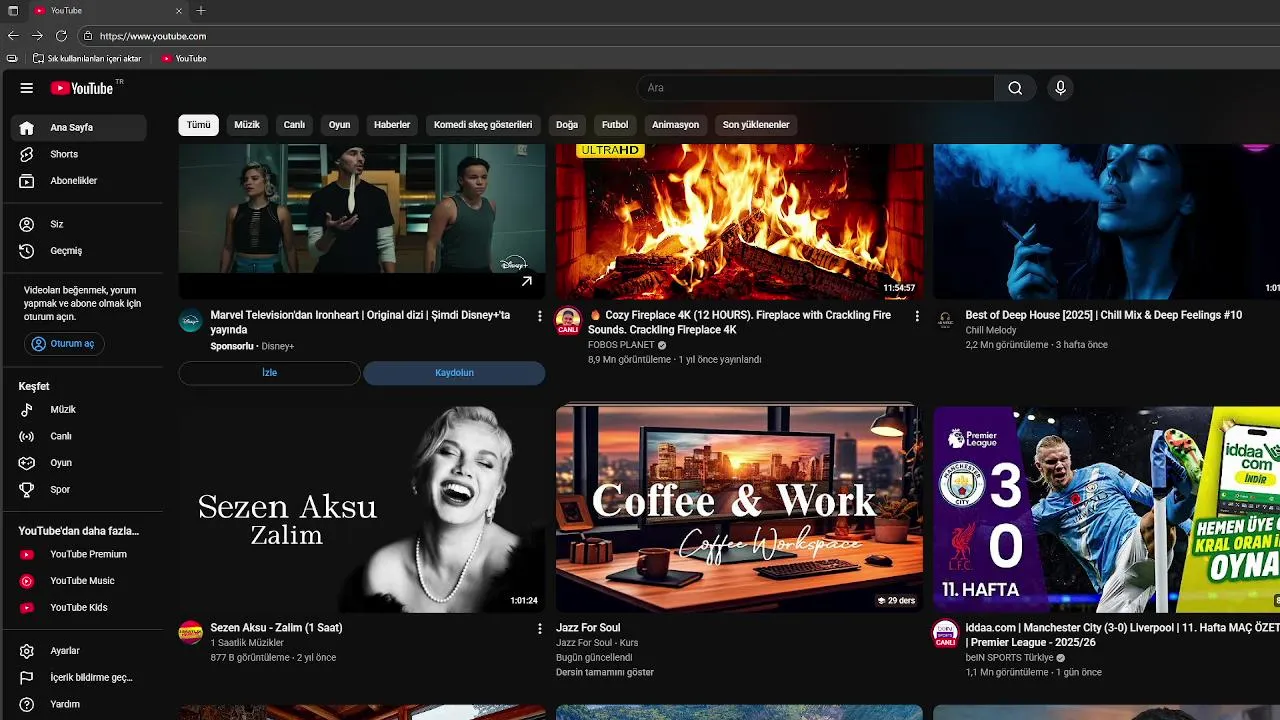Open Ayarlar settings

coord(79,651)
